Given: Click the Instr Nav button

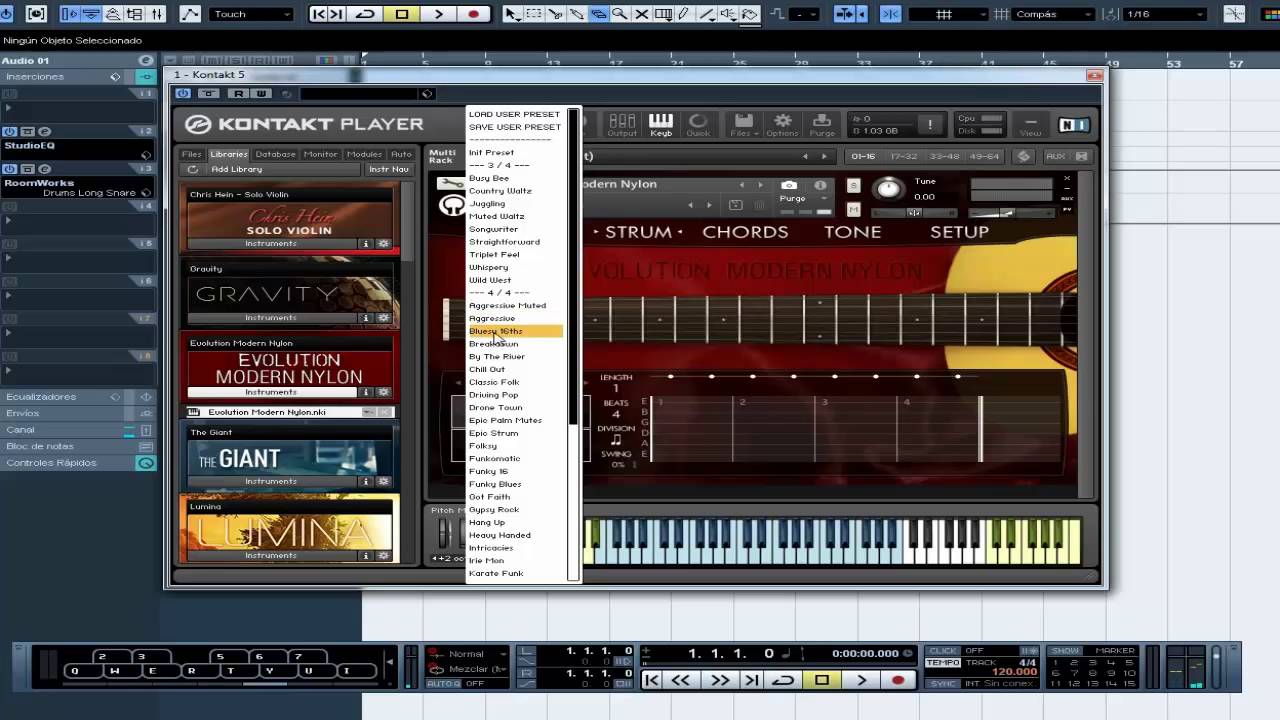Looking at the screenshot, I should point(389,169).
